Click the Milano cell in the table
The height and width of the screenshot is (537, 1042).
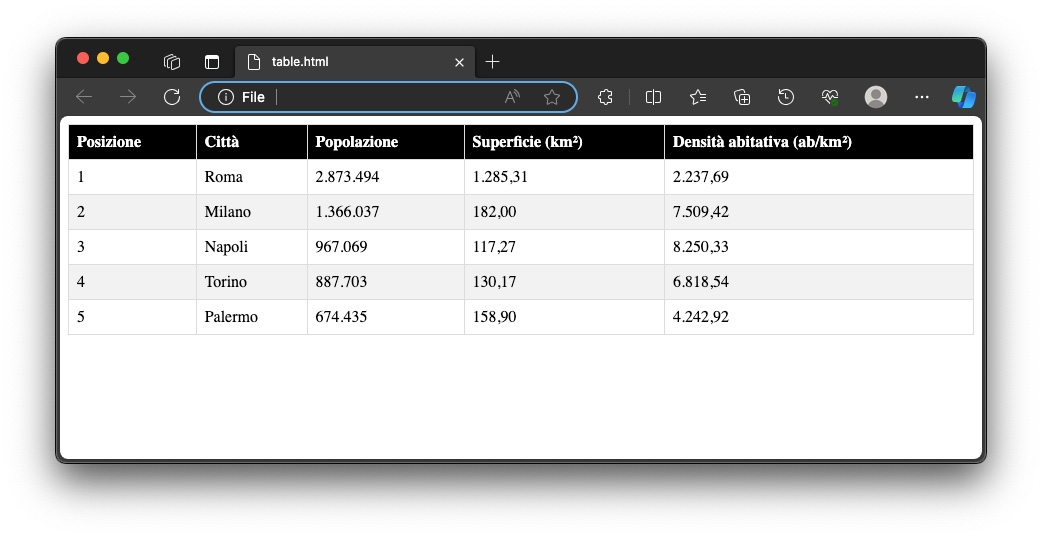228,212
